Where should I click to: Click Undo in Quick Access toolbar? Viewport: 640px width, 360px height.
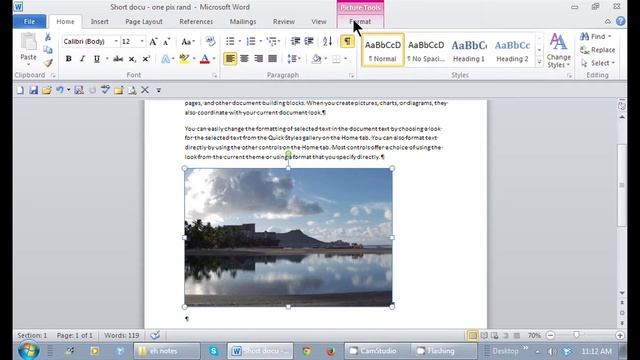tap(60, 90)
